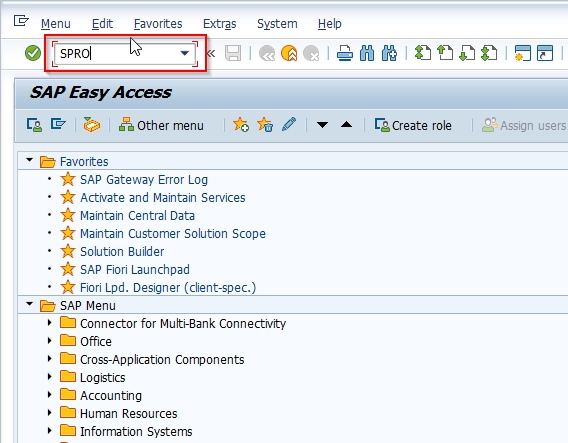Click the Other menu button
The width and height of the screenshot is (568, 443).
coord(161,125)
